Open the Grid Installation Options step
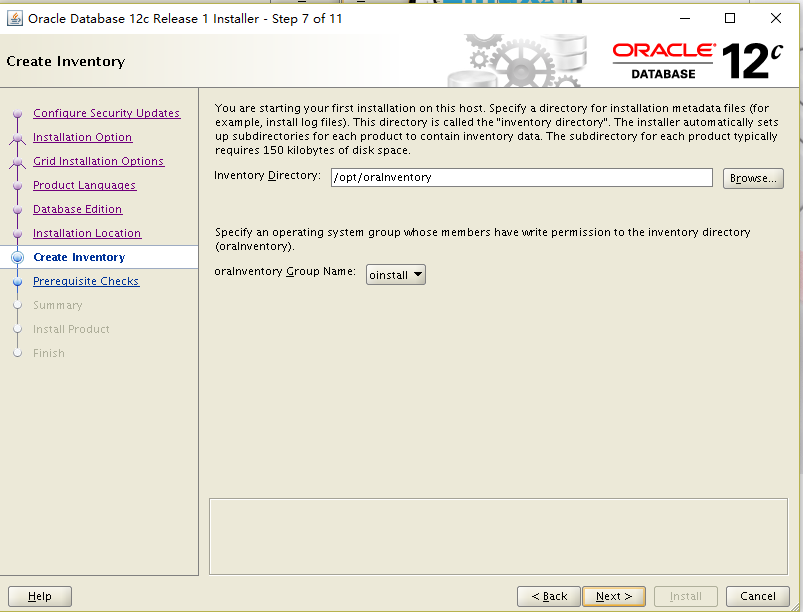The width and height of the screenshot is (803, 612). [x=98, y=161]
